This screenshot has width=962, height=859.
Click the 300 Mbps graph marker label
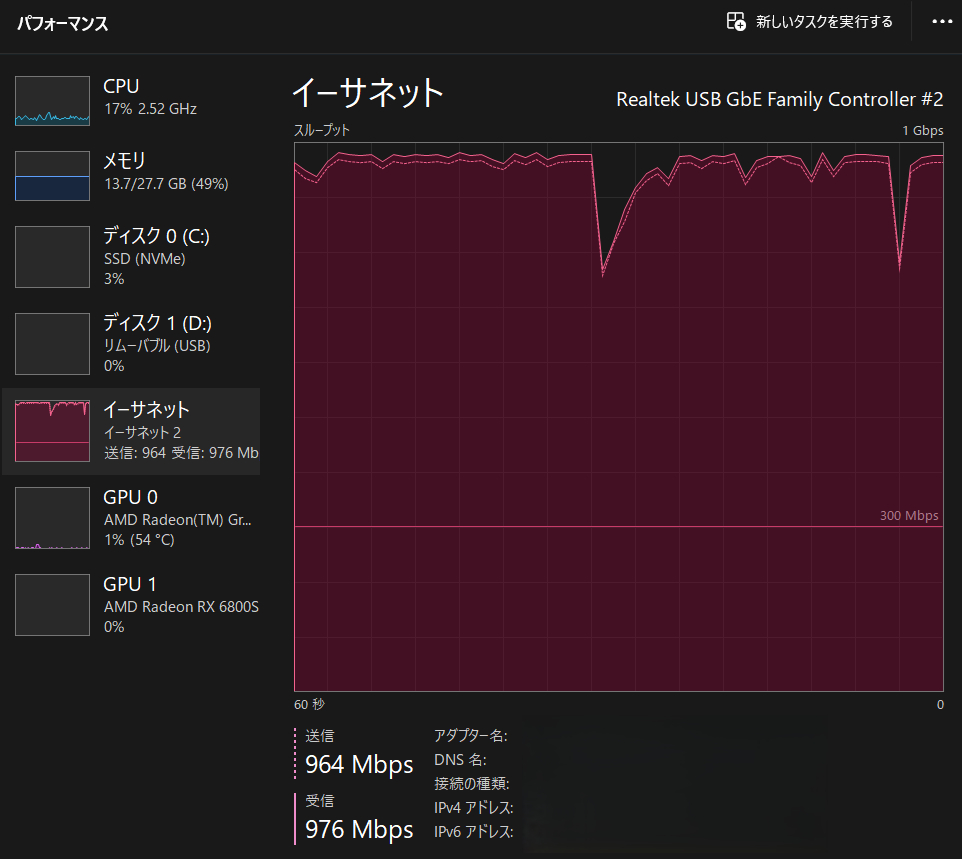[x=908, y=516]
